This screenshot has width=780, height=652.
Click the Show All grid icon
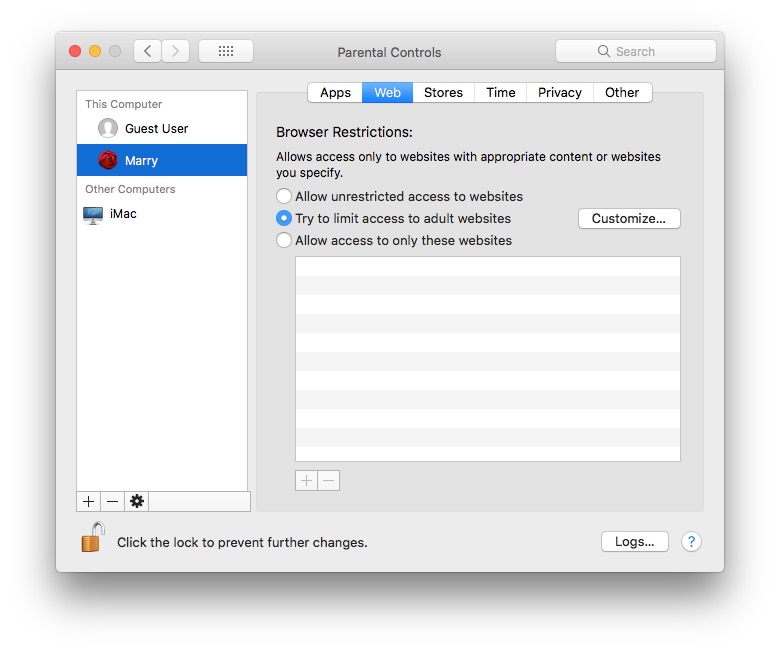pos(225,51)
